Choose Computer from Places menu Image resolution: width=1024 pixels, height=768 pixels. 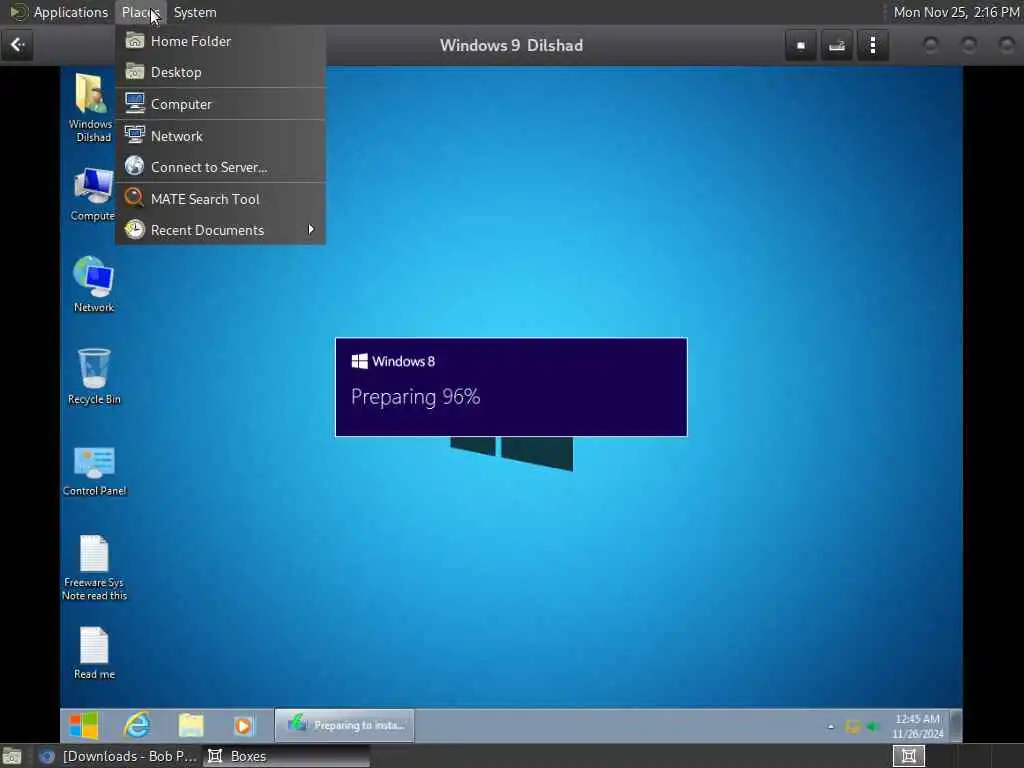tap(221, 104)
